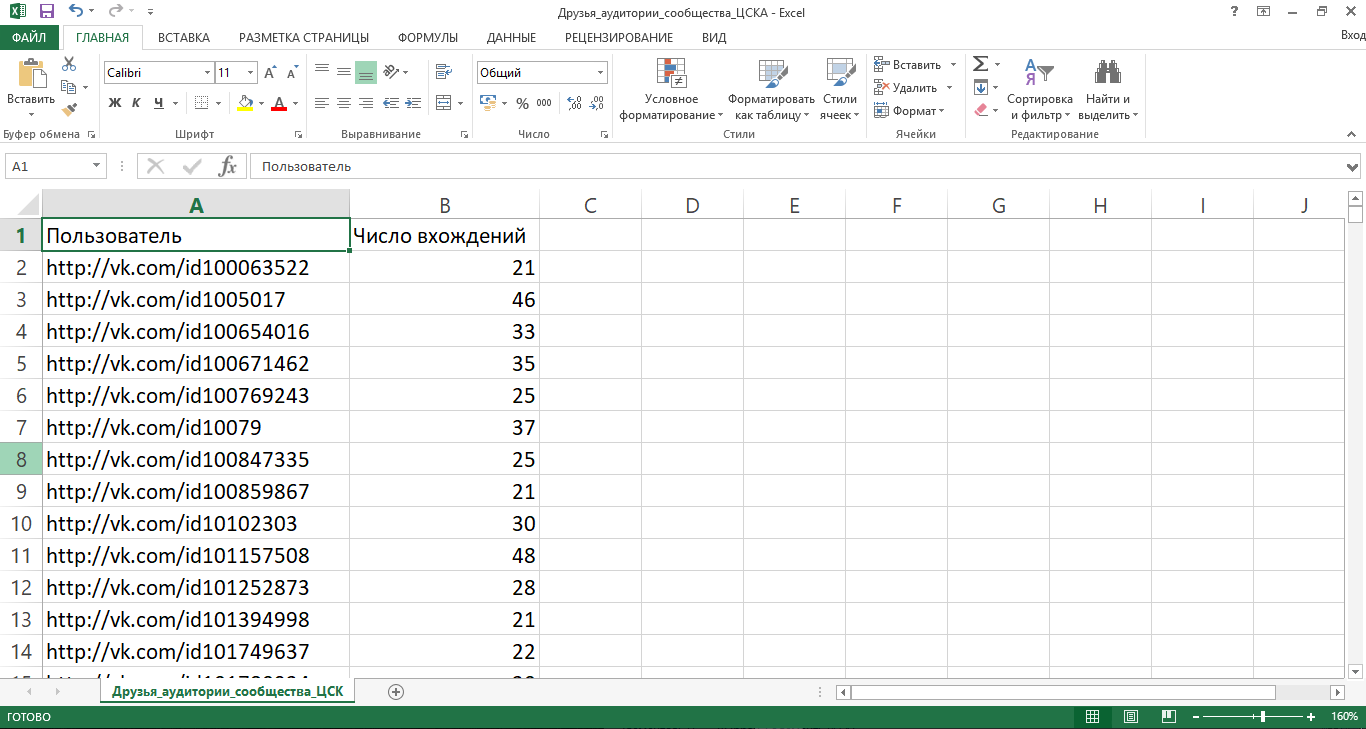1366x729 pixels.
Task: Add a new sheet with the plus button
Action: pos(396,692)
